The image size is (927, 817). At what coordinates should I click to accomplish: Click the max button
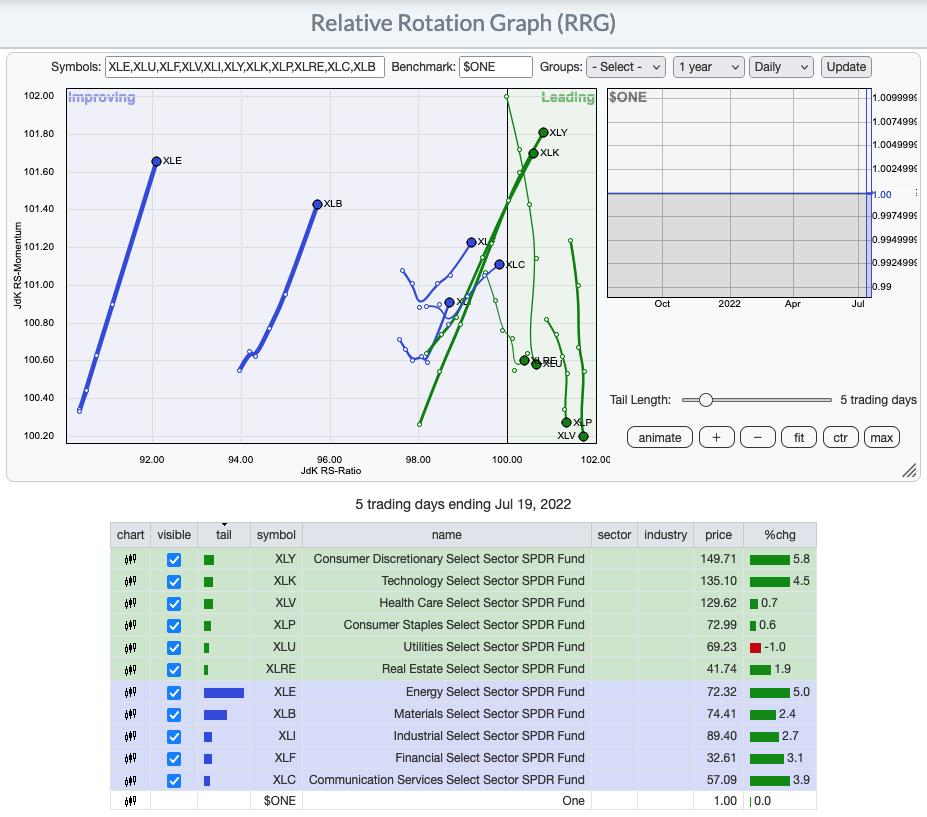pyautogui.click(x=881, y=437)
